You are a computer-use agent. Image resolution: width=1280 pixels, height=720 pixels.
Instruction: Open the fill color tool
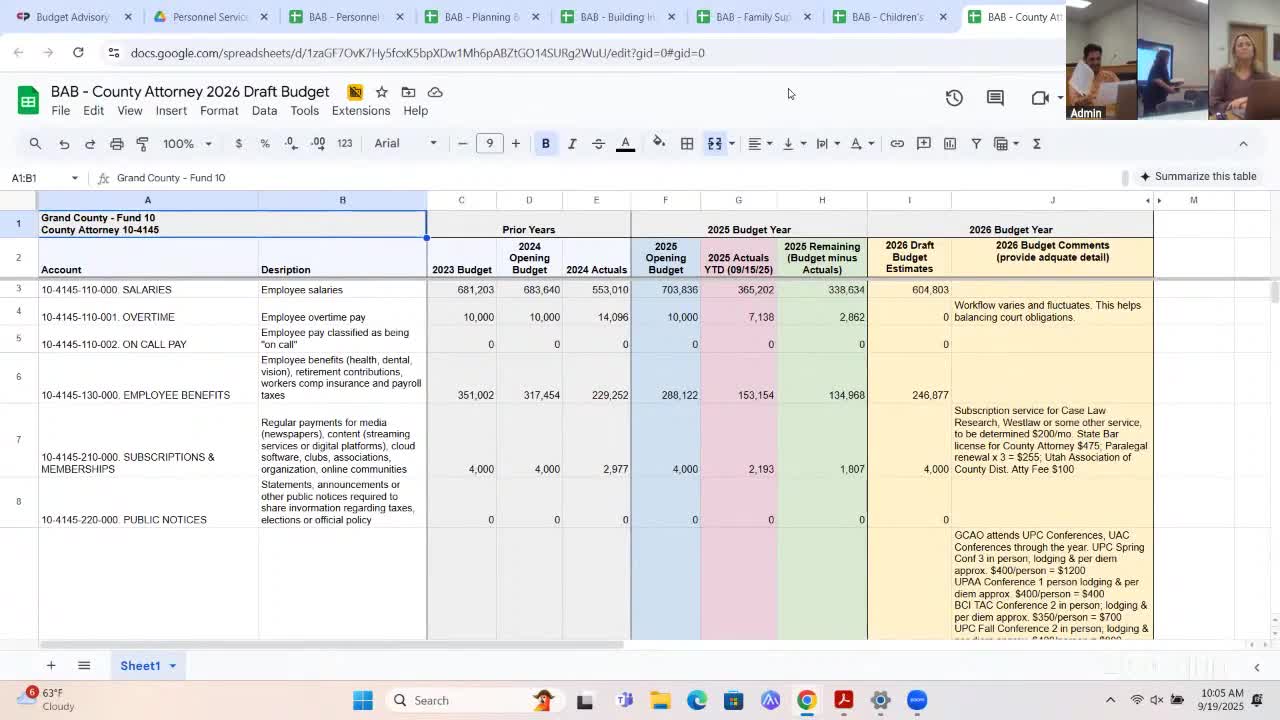click(659, 143)
